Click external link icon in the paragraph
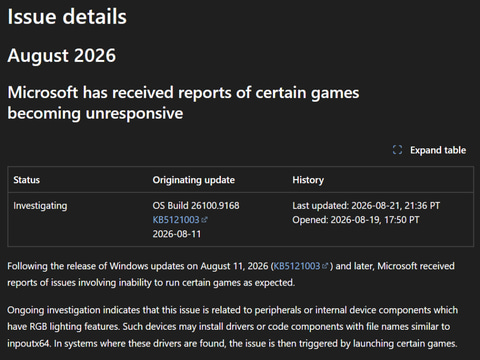The height and width of the screenshot is (360, 480). 325,266
